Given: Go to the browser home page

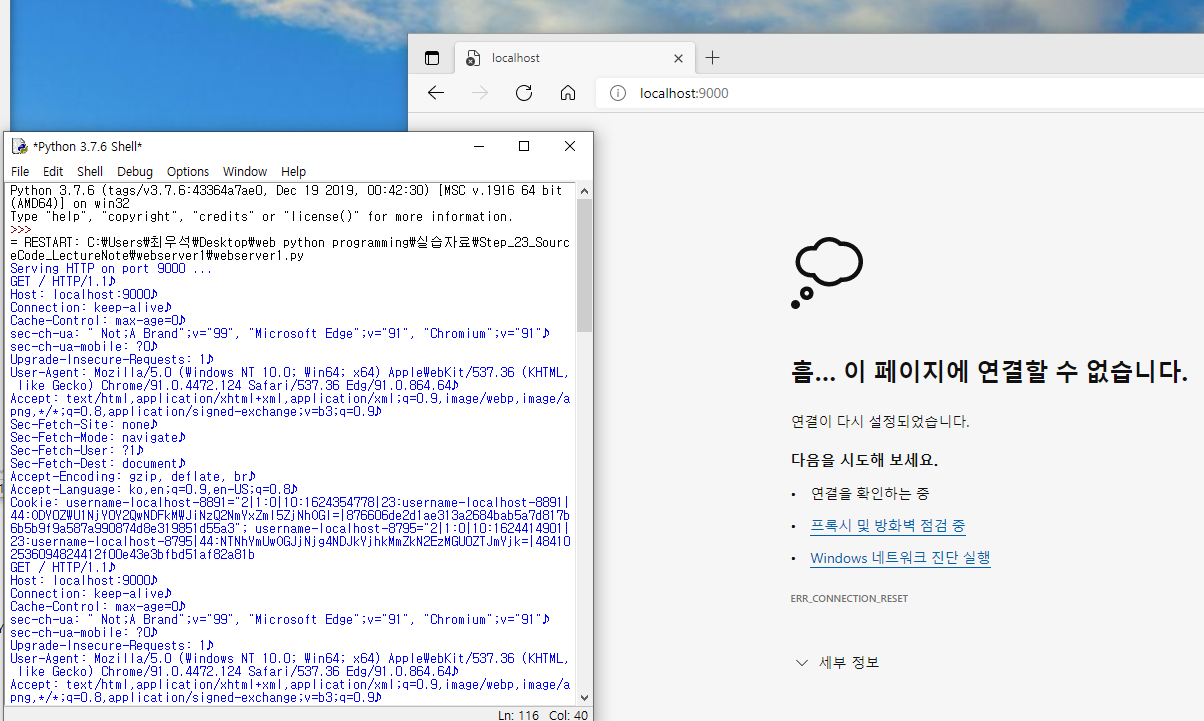Looking at the screenshot, I should click(568, 93).
